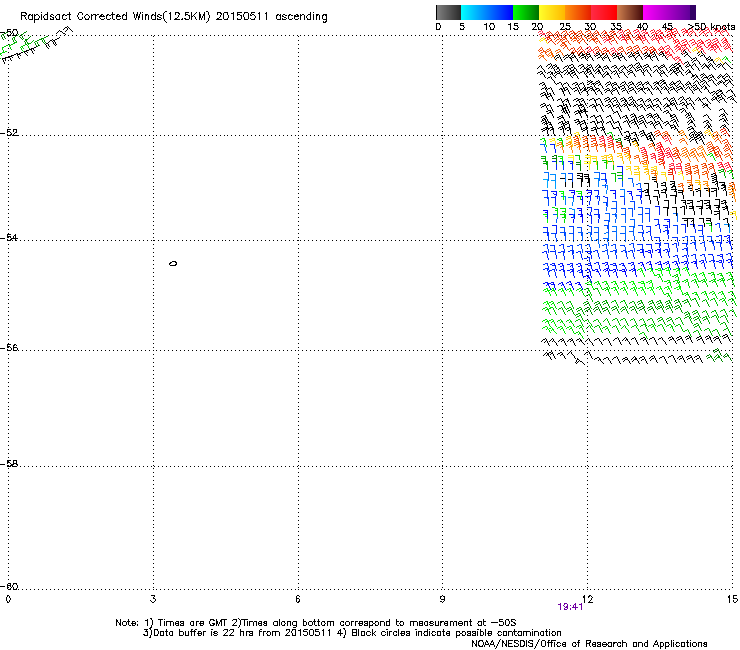Screen dimensions: 740x650
Task: Click the red 30-35 knots legend swatch
Action: pos(604,12)
